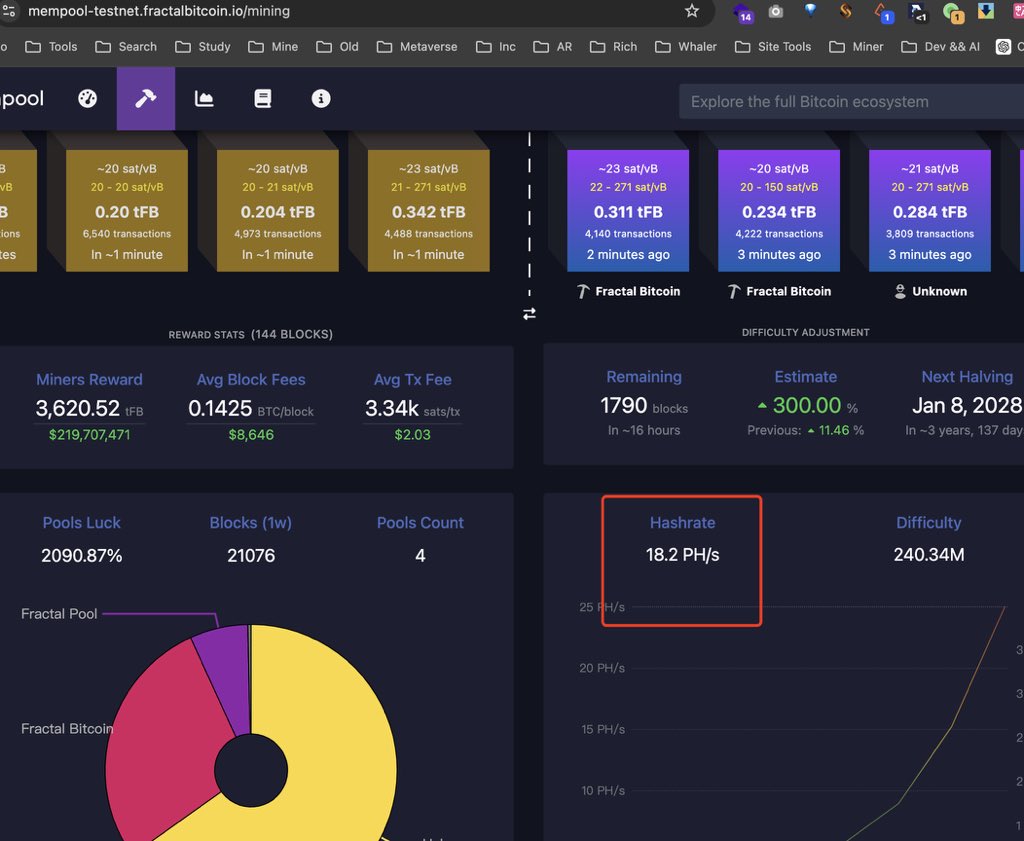Click the Pools Luck 2090.87% value
Screen dimensions: 1024x841
(82, 556)
